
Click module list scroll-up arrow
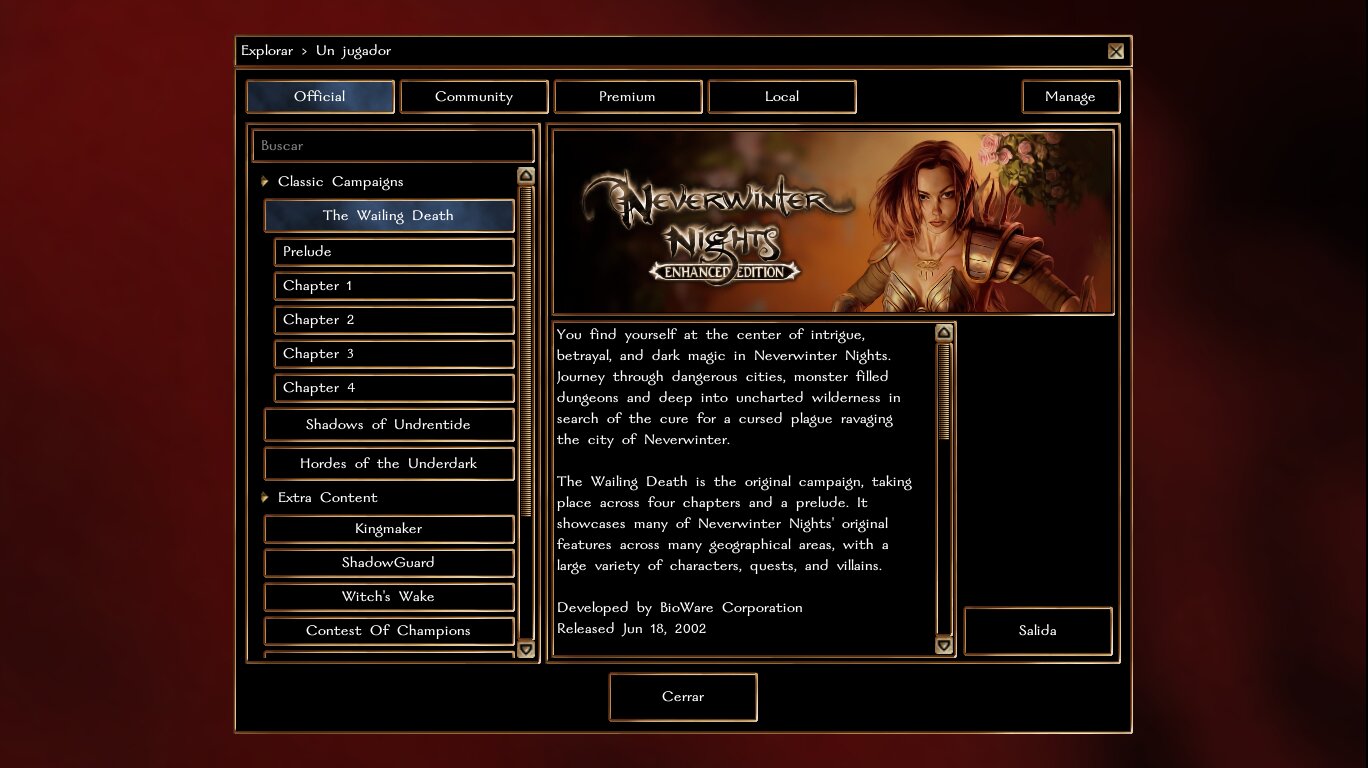(x=526, y=176)
